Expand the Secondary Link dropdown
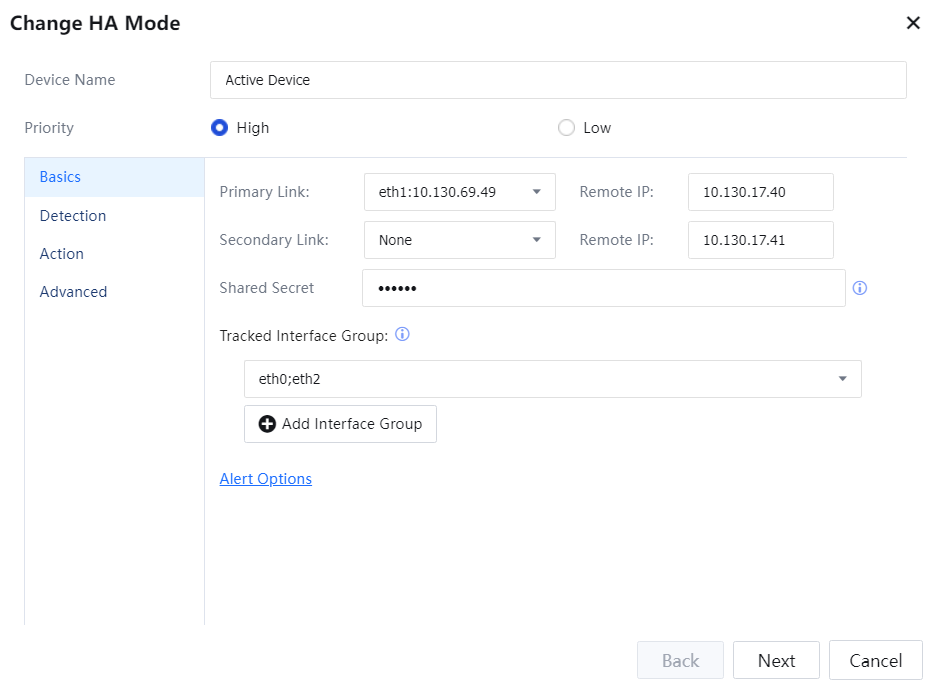Screen dimensions: 937x685 point(459,240)
